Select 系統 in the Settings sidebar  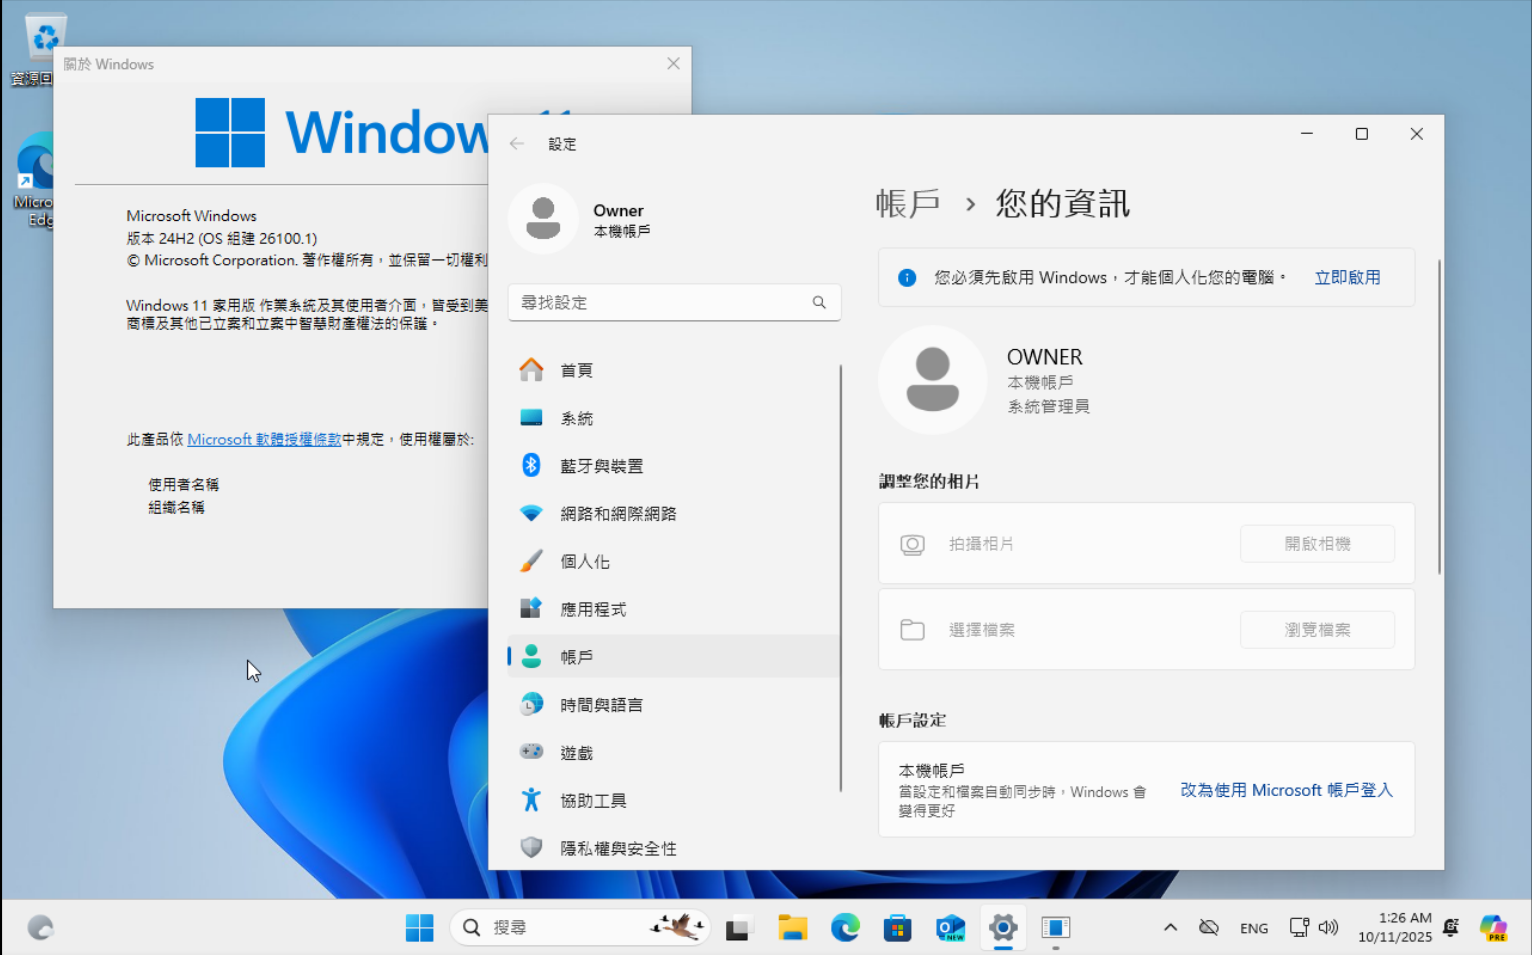tap(576, 418)
